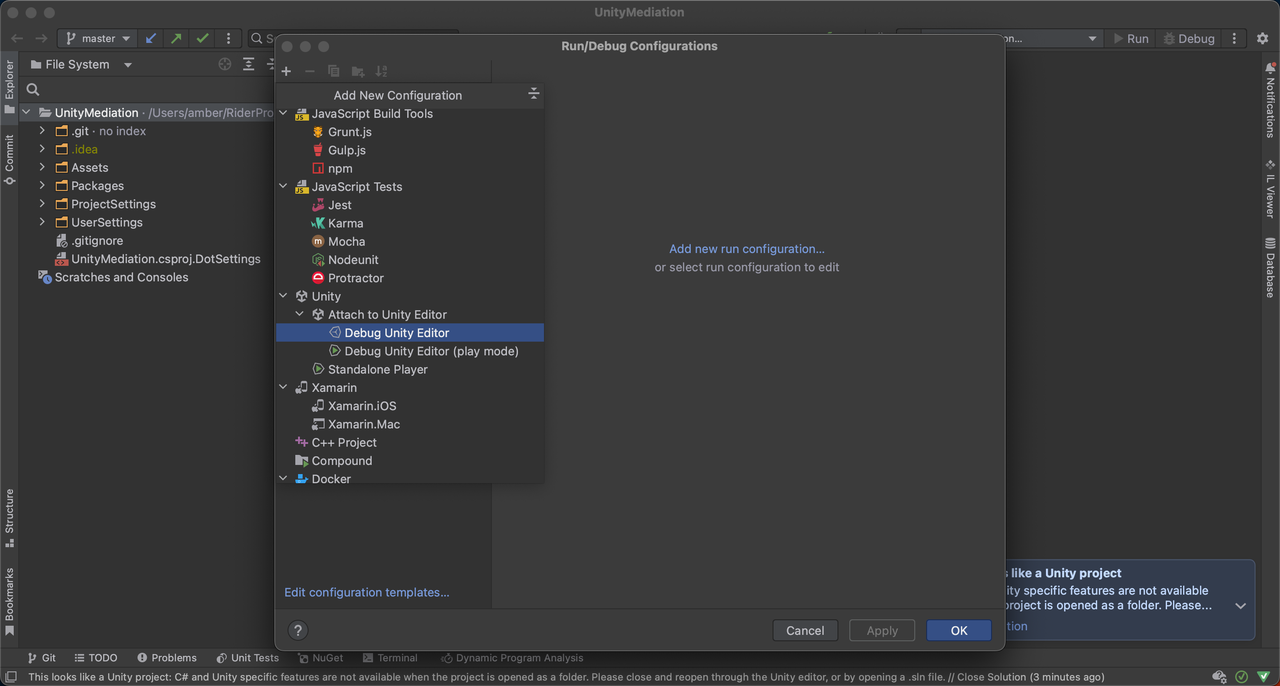Open the Structure tool window tab
1280x686 pixels.
pos(9,518)
